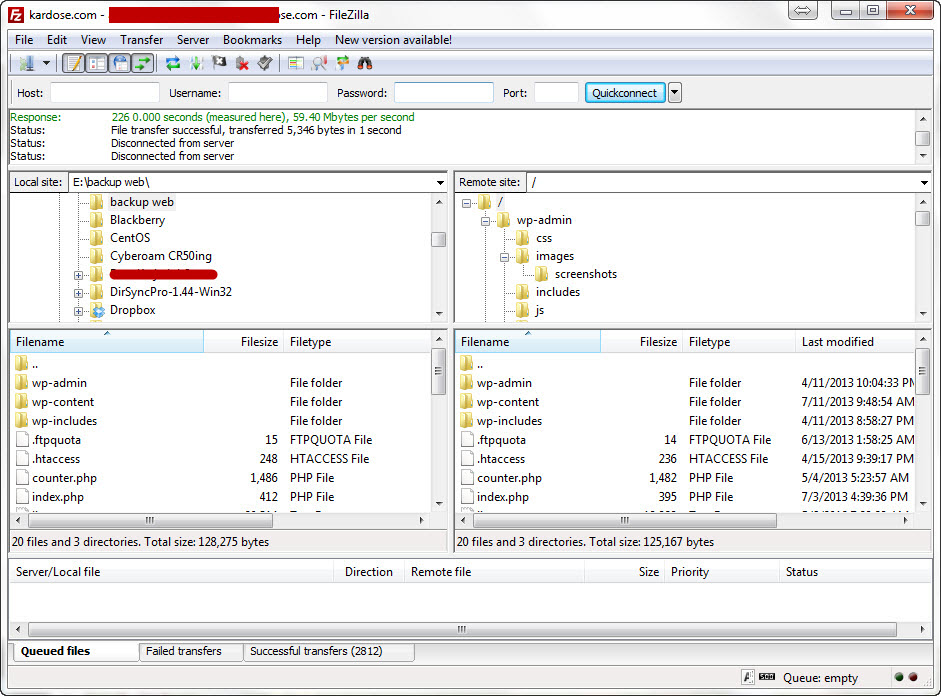
Task: Select local wp-content folder
Action: 62,402
